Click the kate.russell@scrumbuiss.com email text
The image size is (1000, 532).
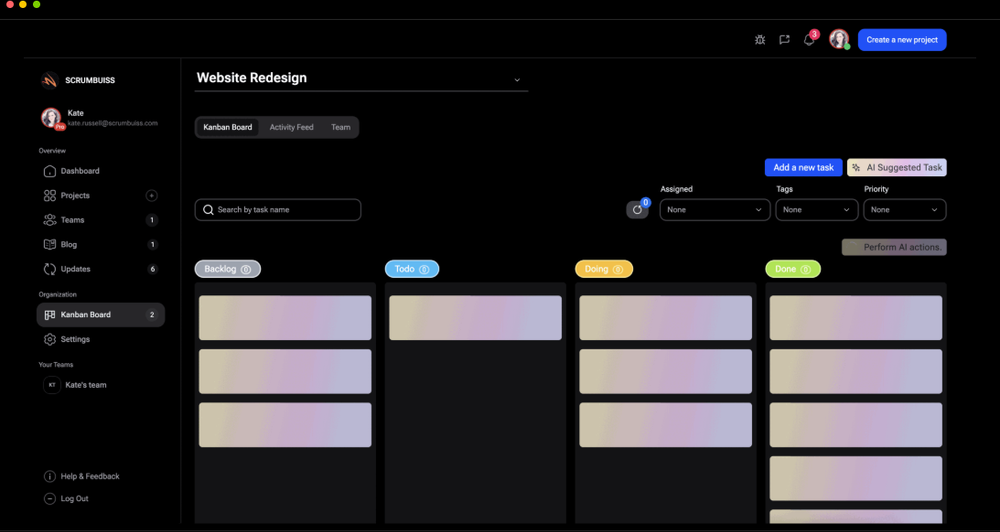tap(112, 123)
